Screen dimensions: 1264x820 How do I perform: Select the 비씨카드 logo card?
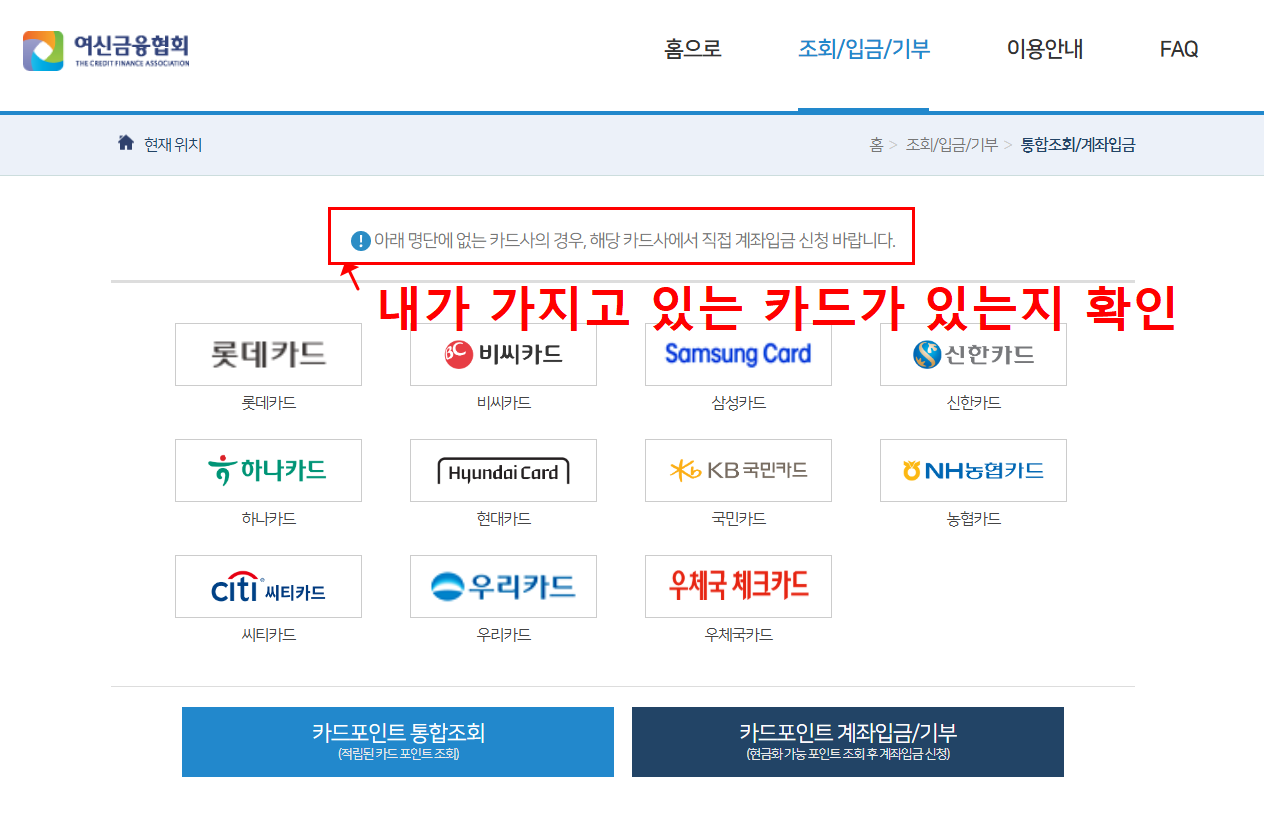click(503, 354)
